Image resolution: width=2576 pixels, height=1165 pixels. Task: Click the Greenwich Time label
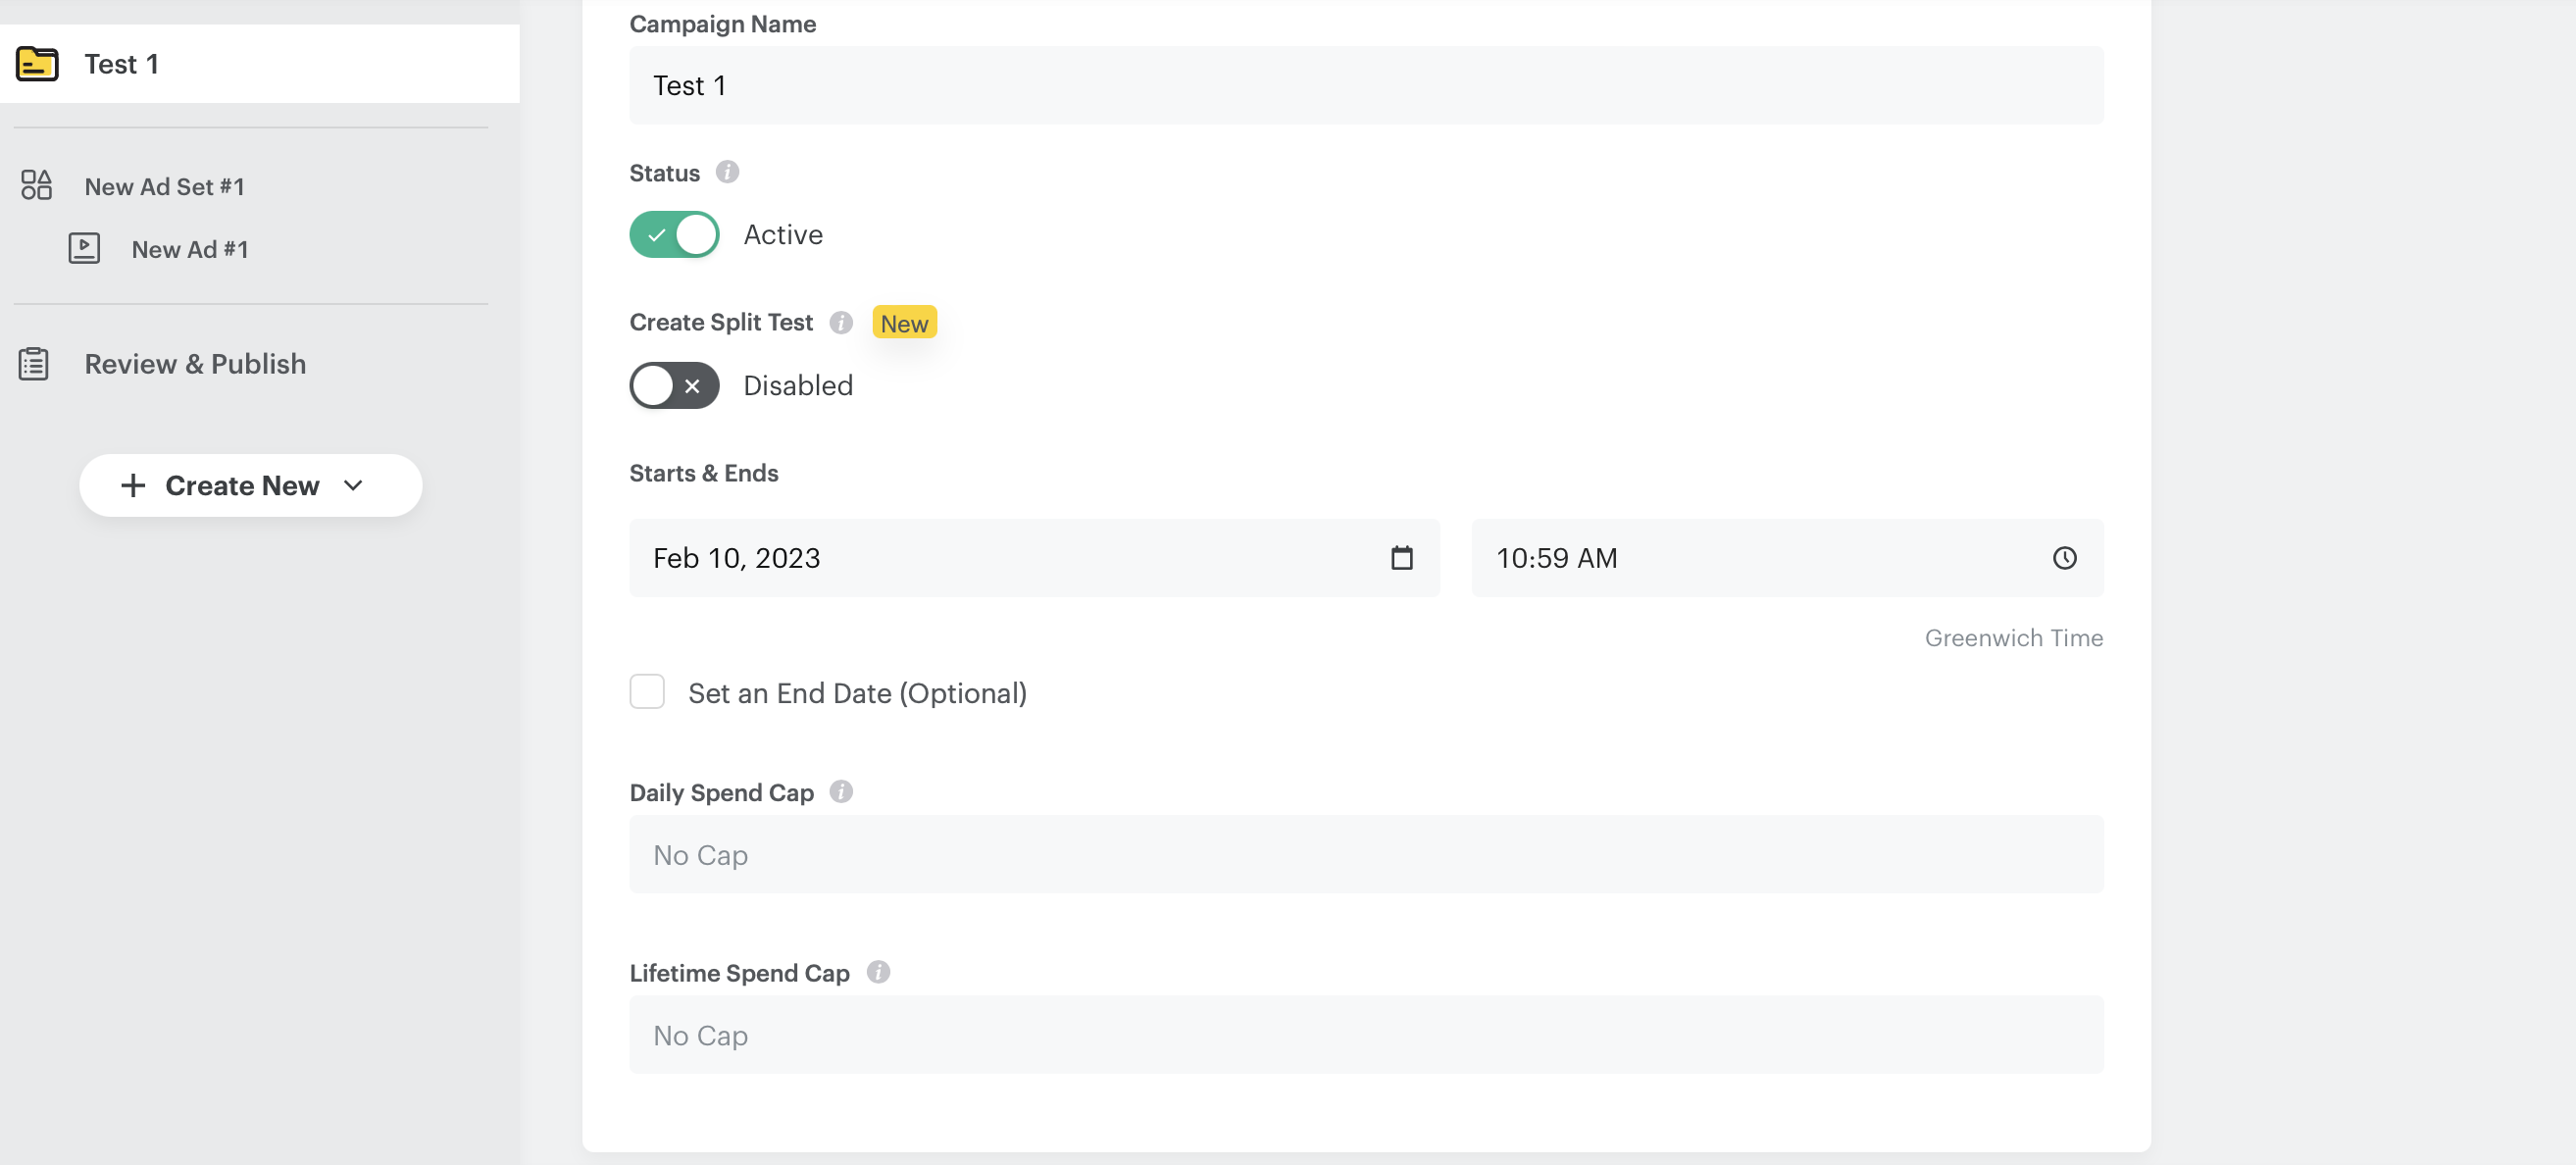pos(2014,638)
